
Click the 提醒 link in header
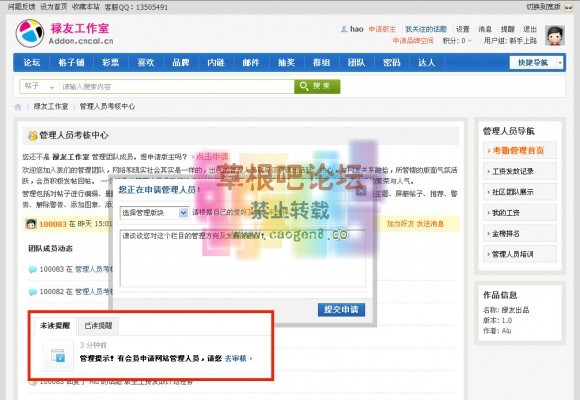click(x=508, y=29)
